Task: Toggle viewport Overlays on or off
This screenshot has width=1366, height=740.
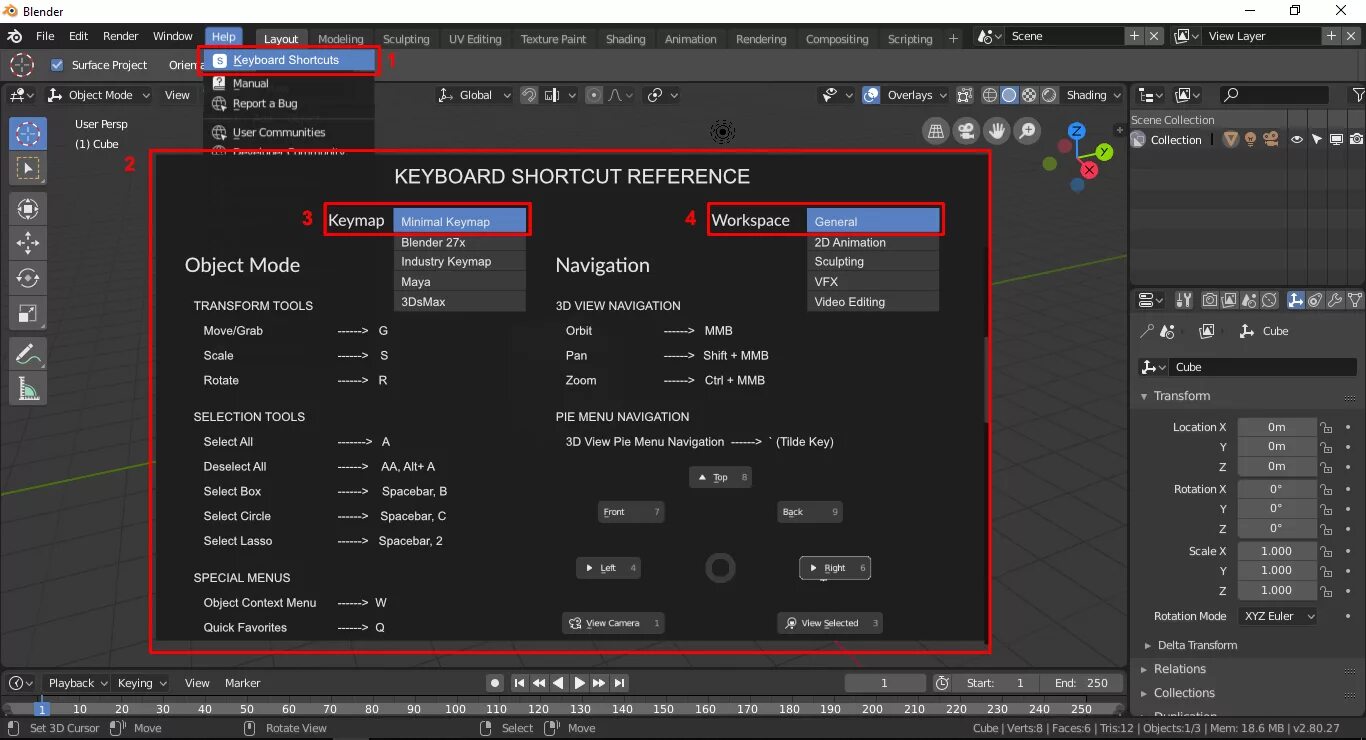Action: coord(871,95)
